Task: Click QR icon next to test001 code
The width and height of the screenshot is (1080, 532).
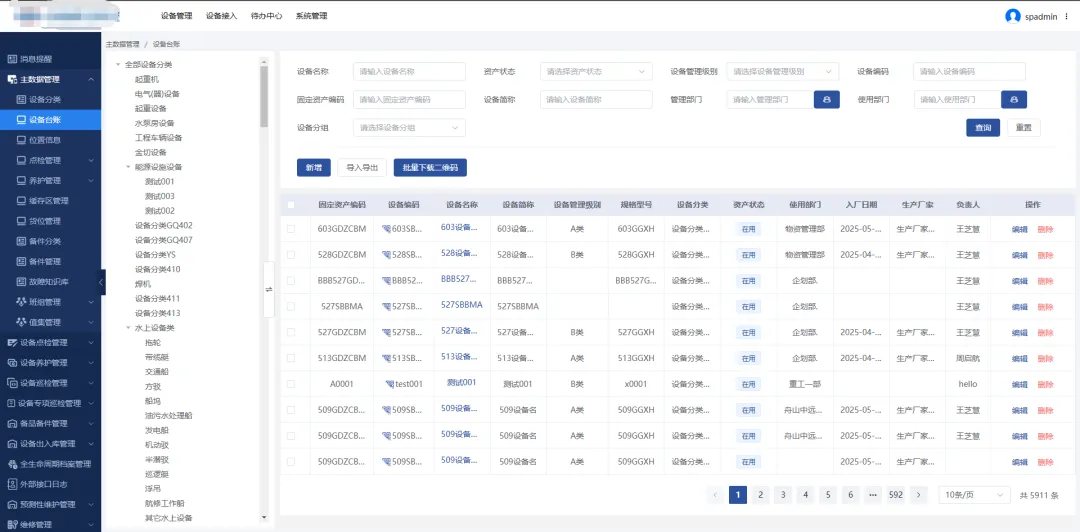Action: [x=390, y=385]
